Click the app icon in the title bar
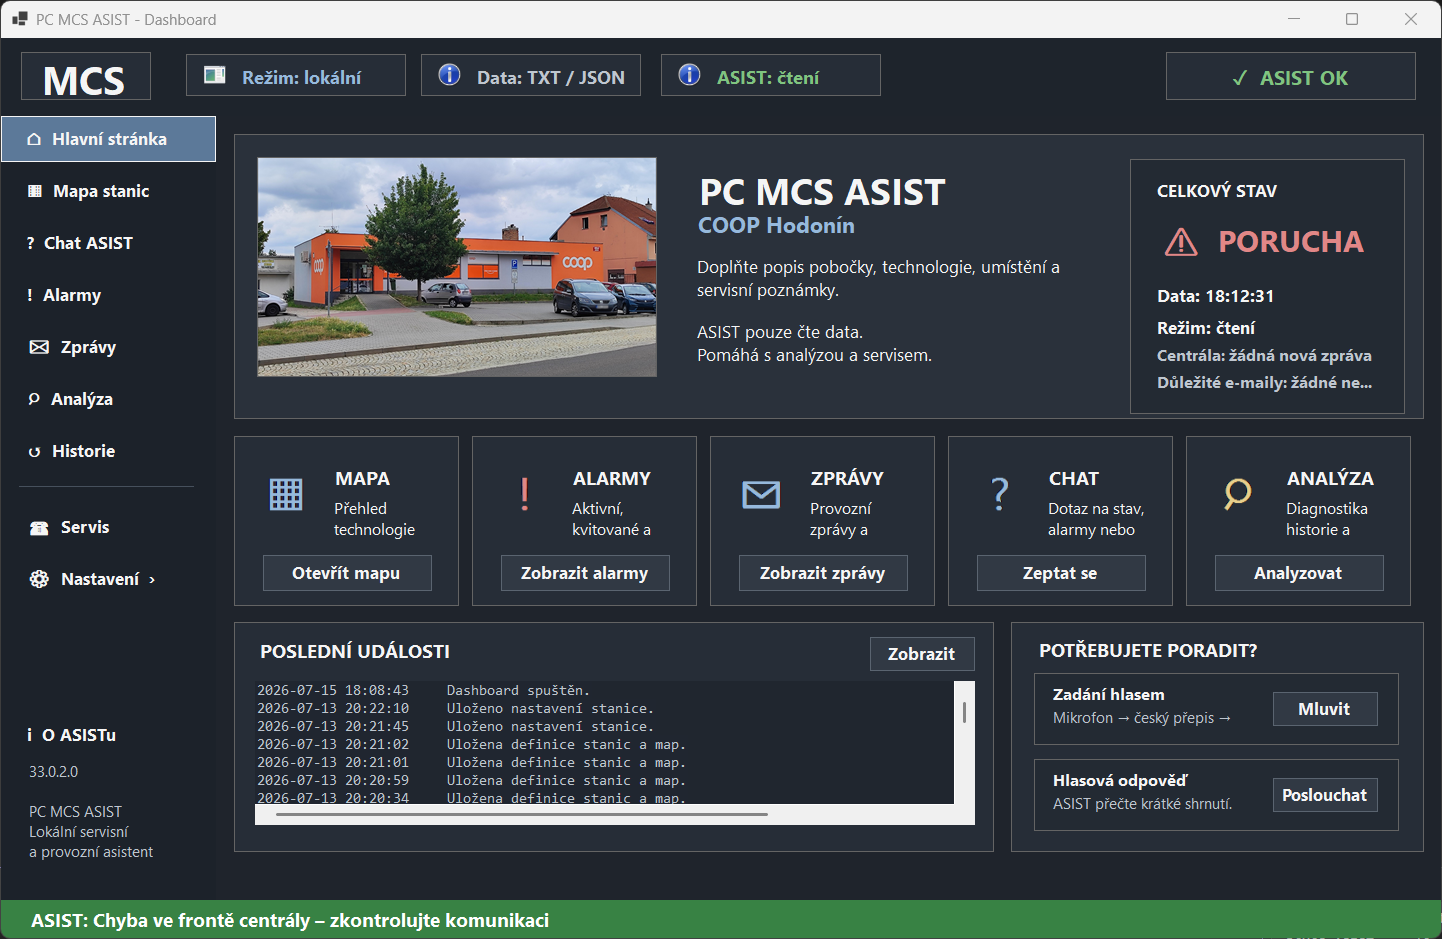 20,19
